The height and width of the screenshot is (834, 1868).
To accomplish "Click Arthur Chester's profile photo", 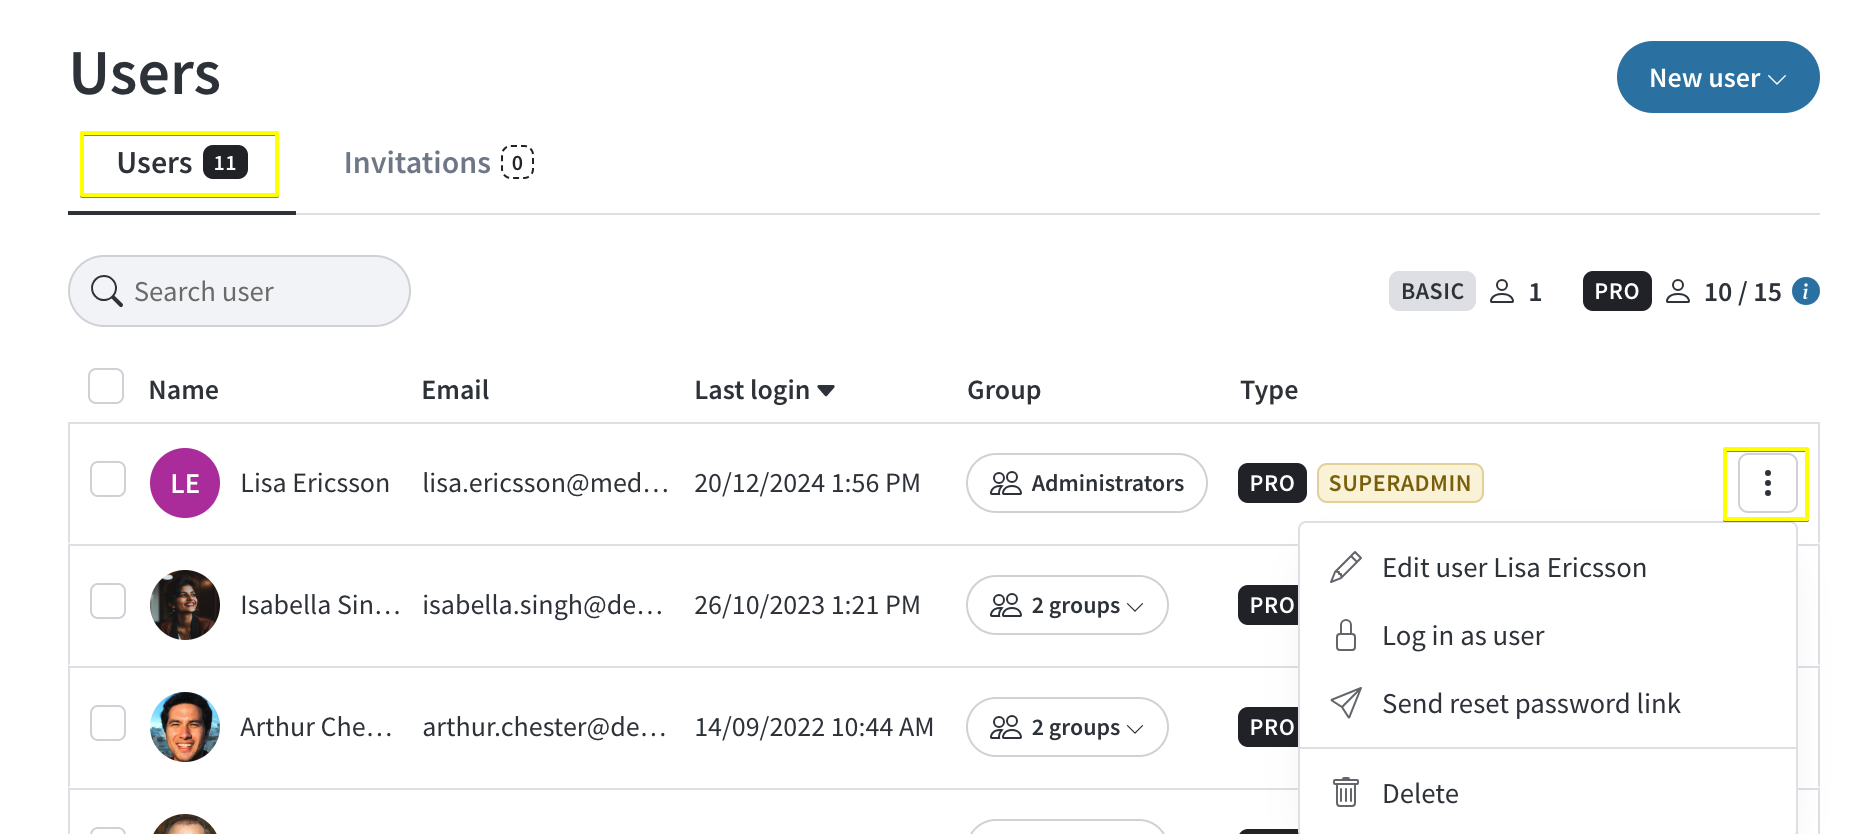I will [185, 727].
